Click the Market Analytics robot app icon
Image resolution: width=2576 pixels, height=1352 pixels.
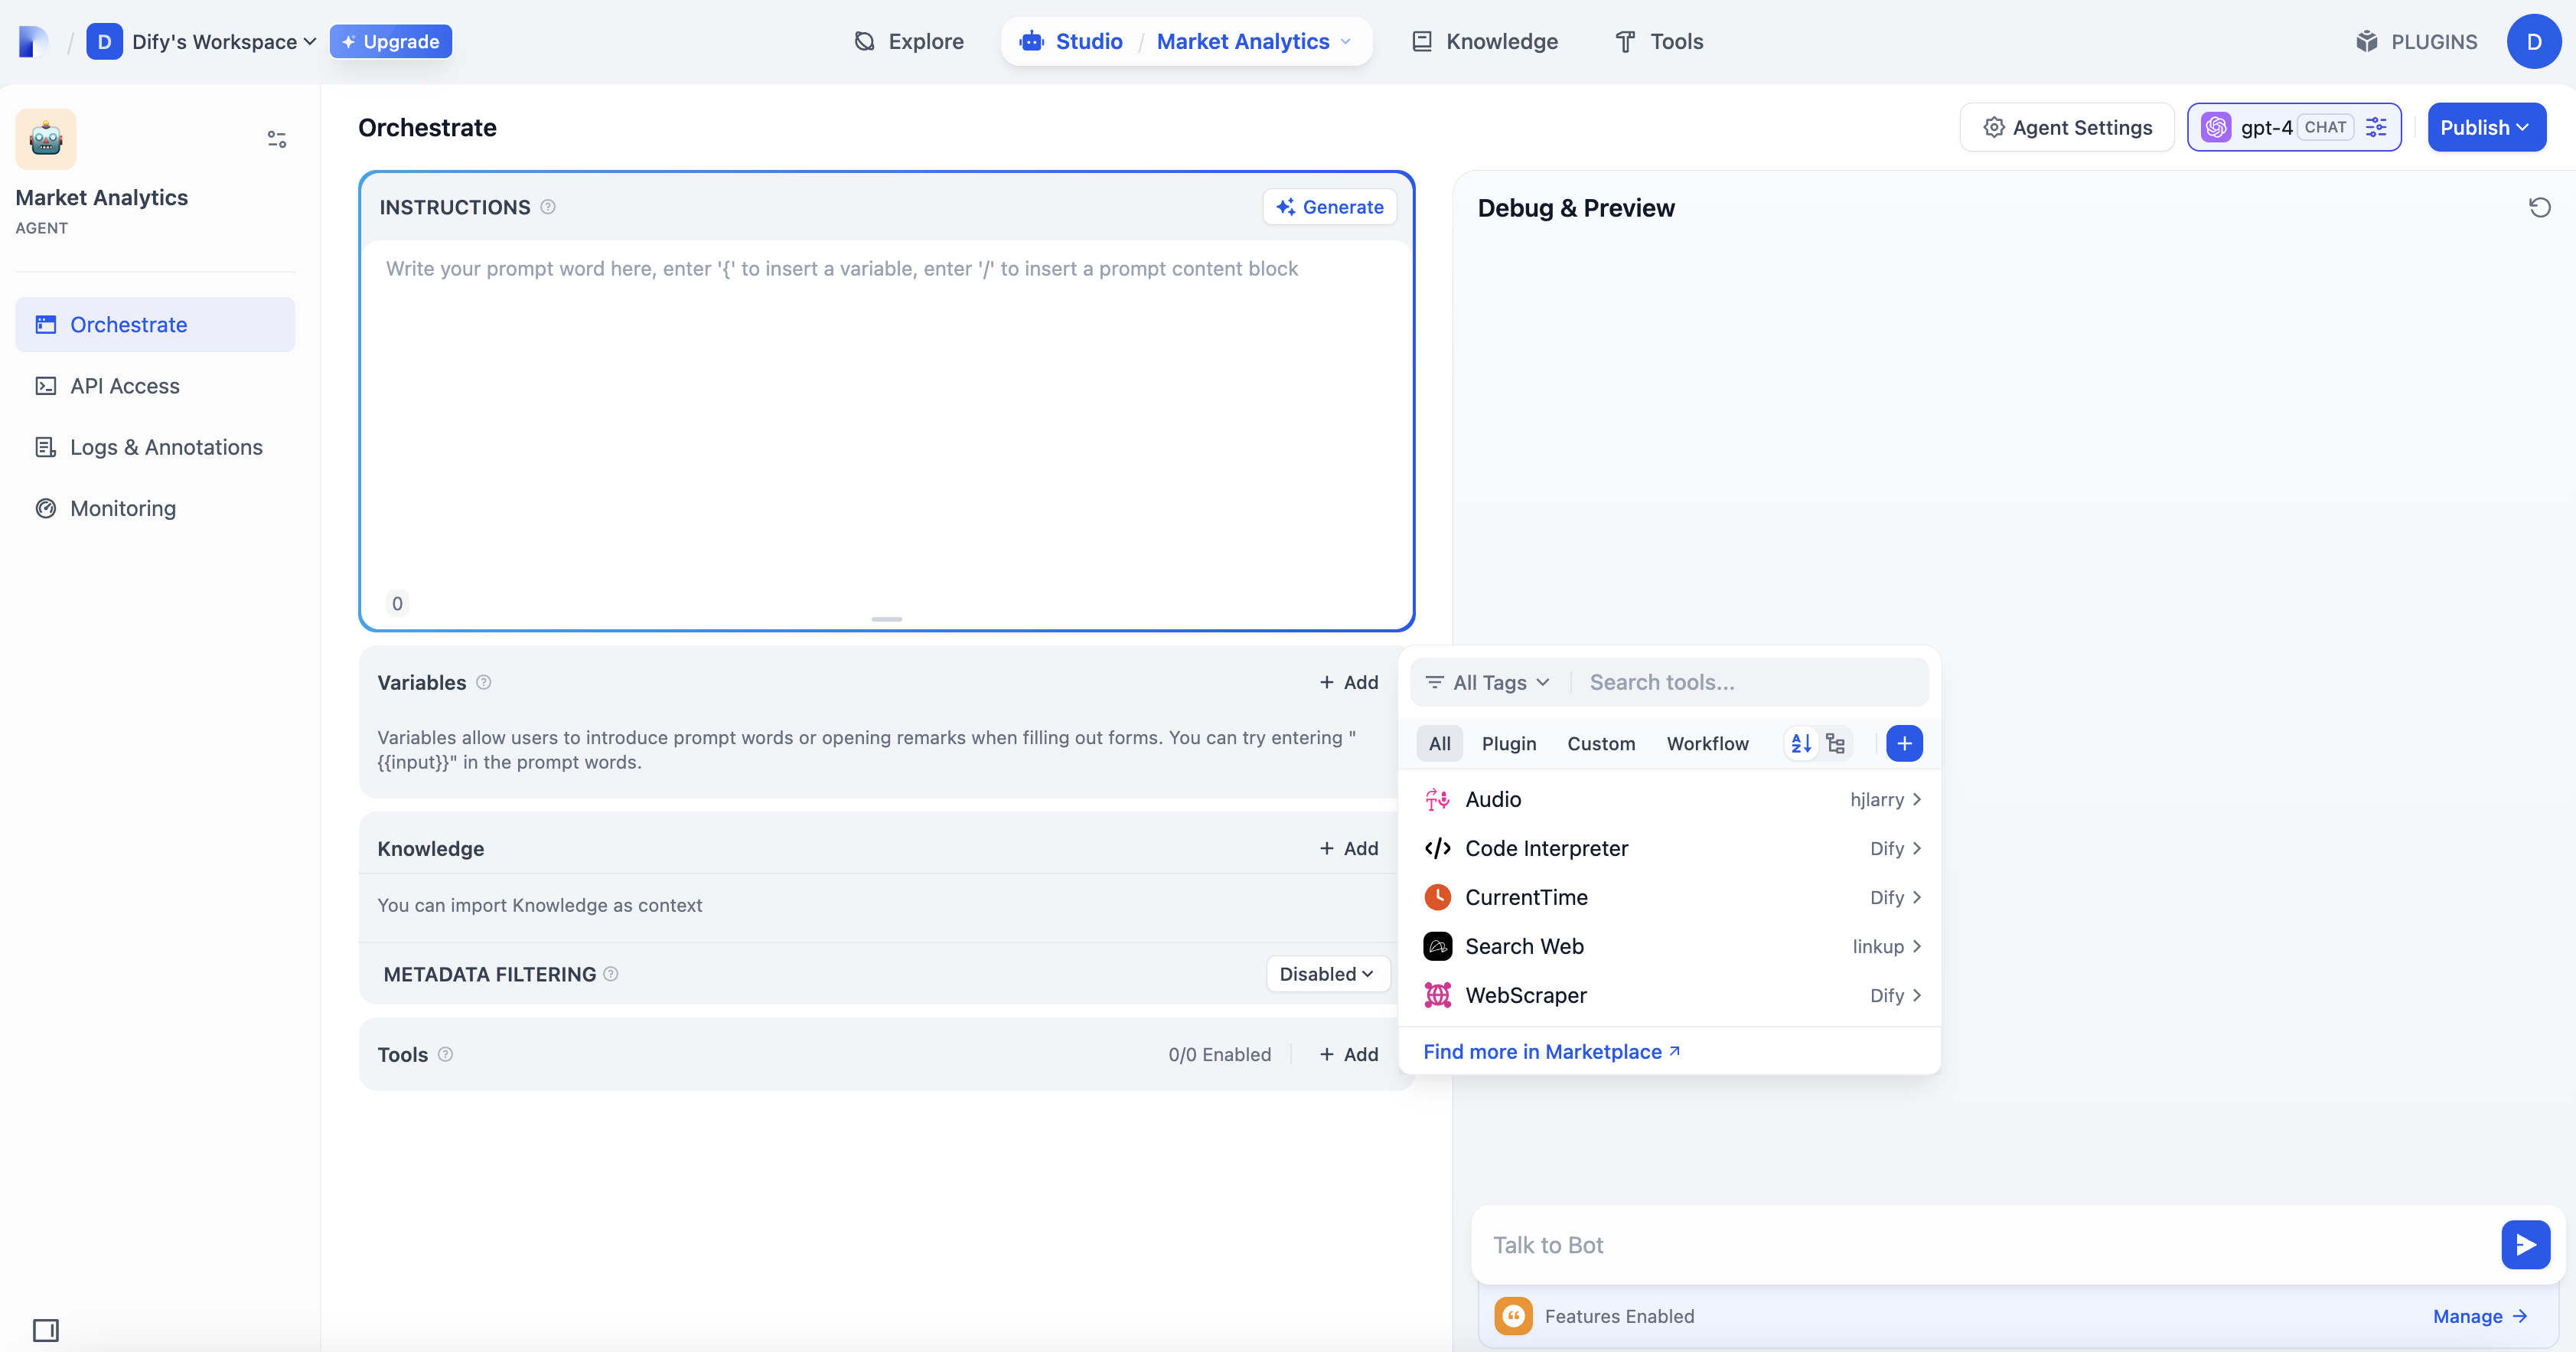[x=46, y=139]
